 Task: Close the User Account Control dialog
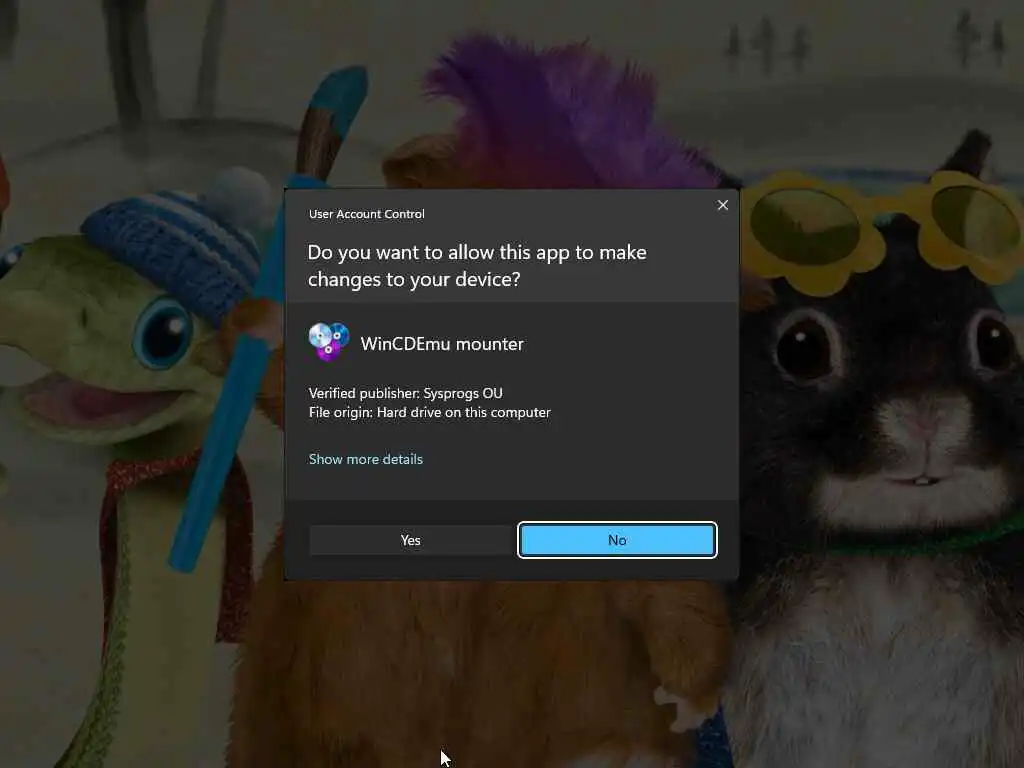coord(722,205)
